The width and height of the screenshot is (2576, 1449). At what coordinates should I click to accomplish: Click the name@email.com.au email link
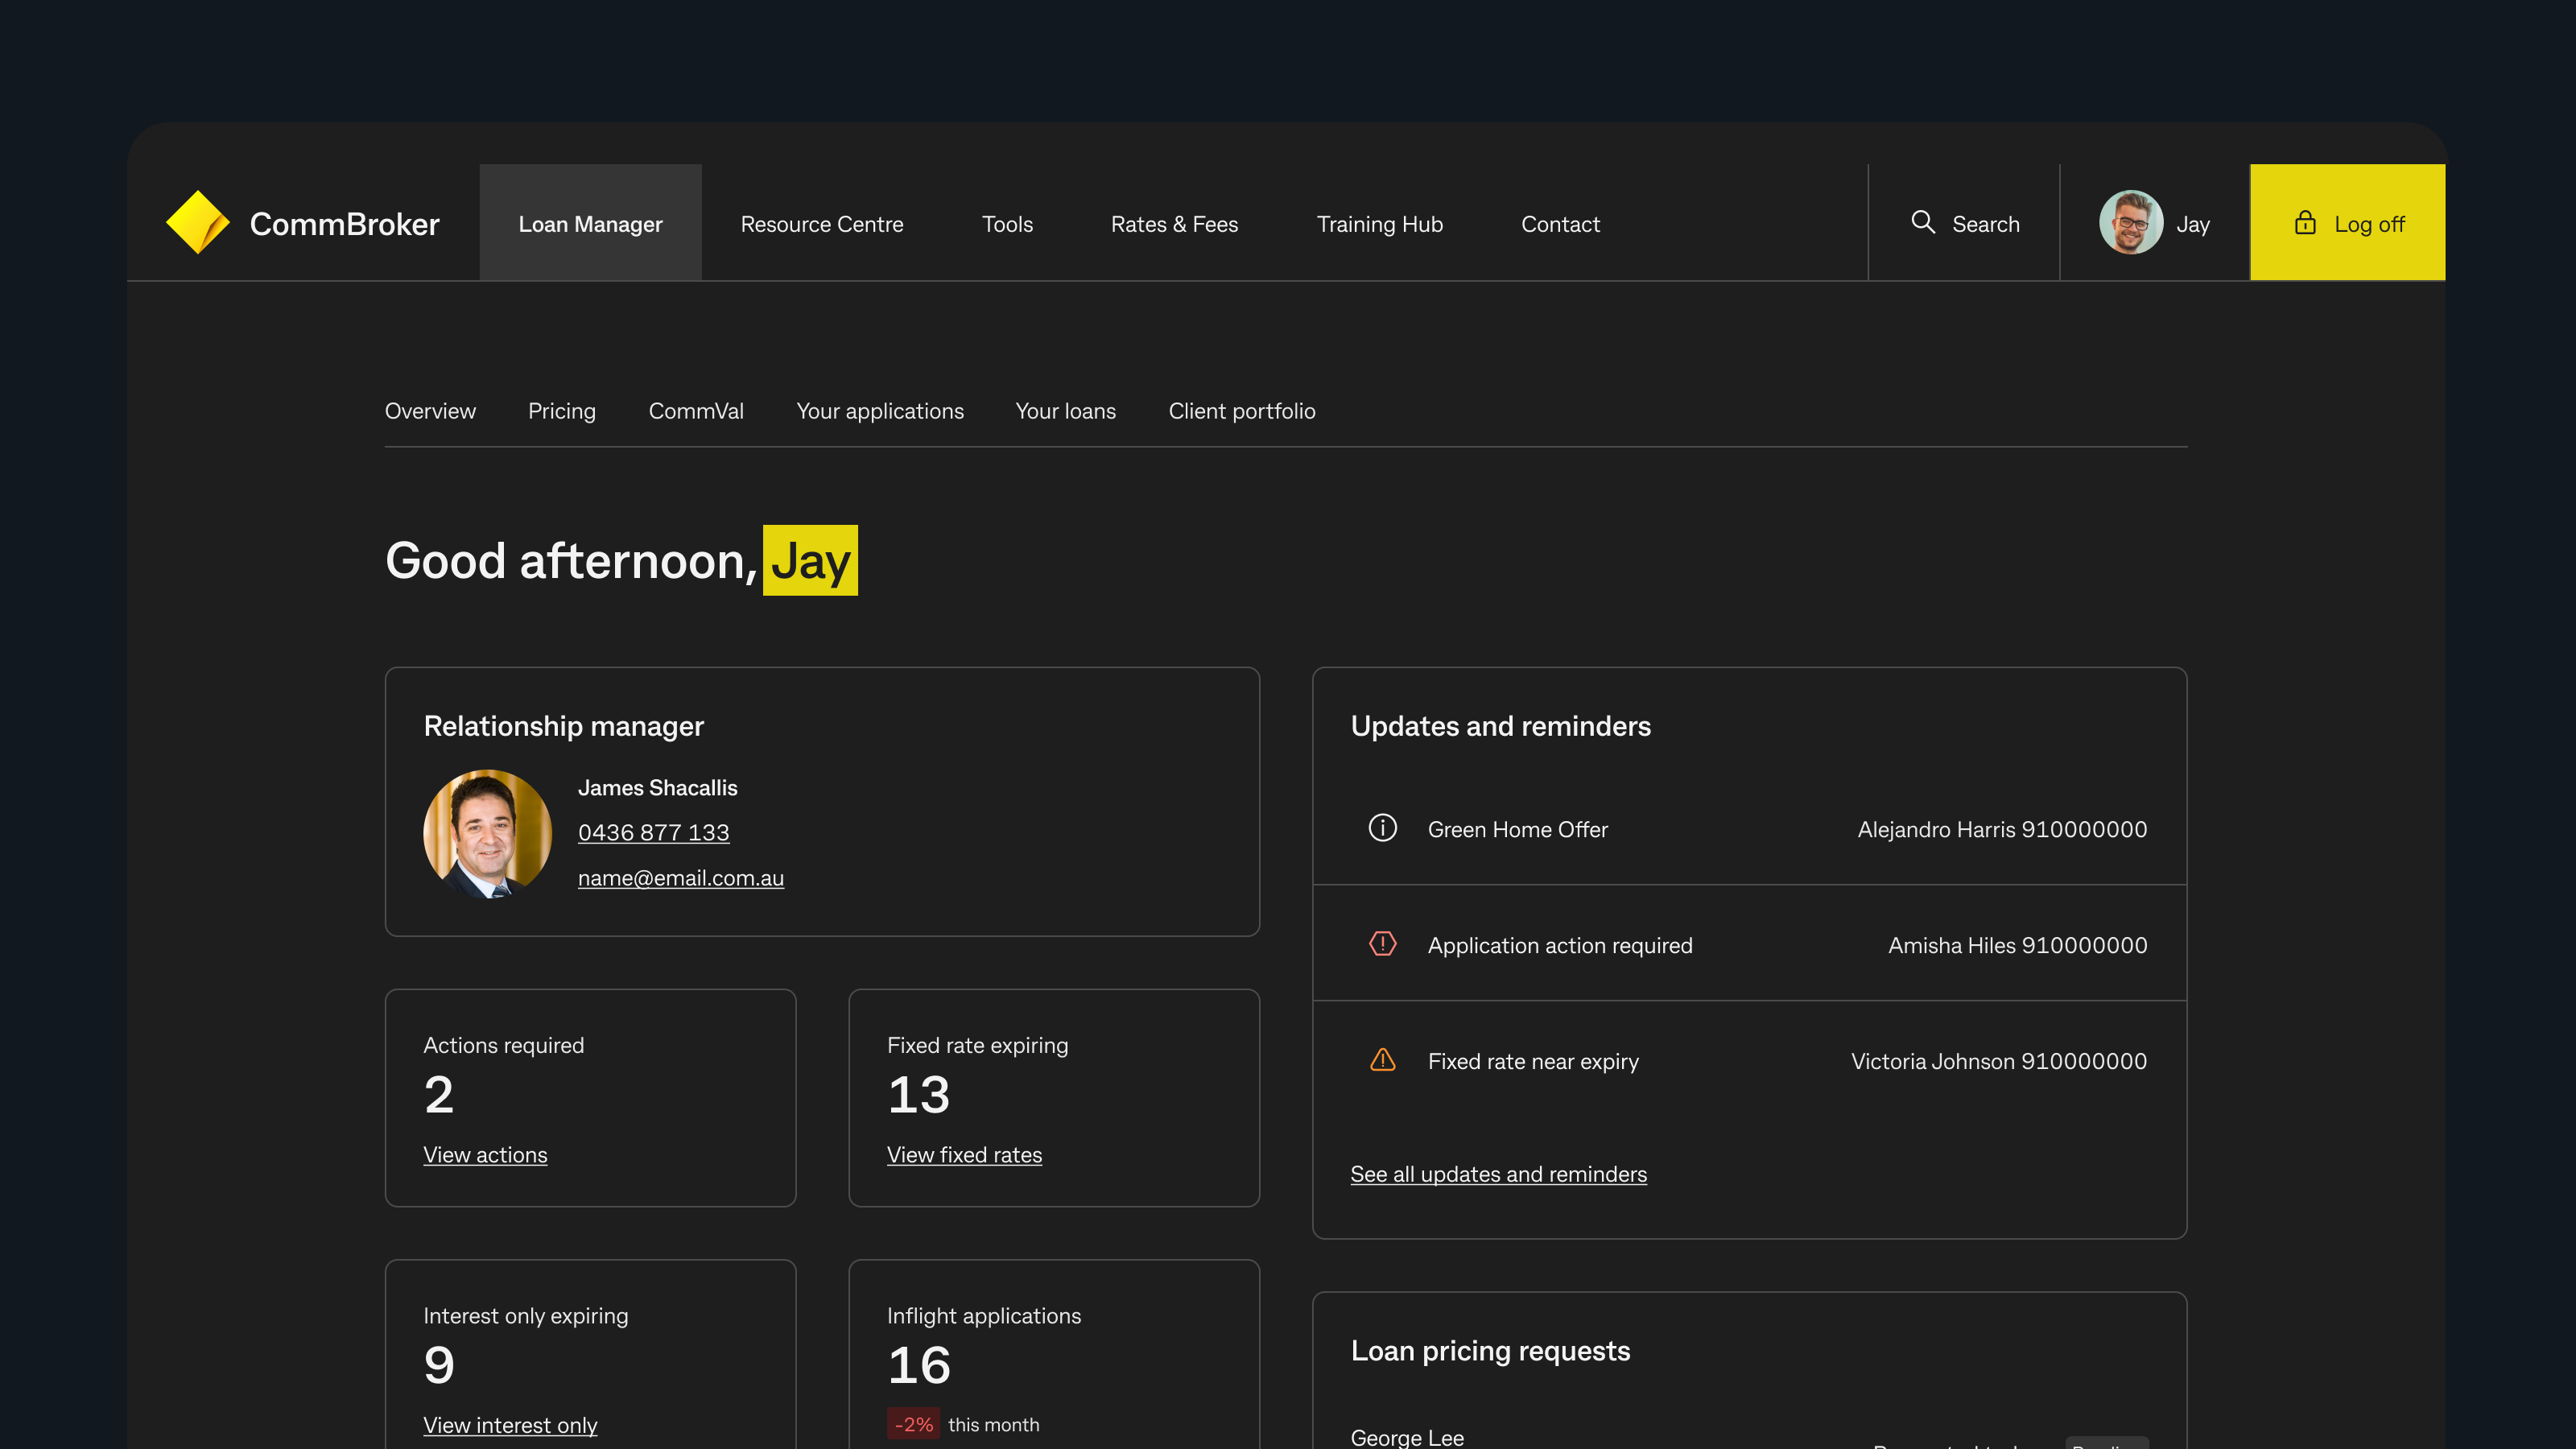point(680,878)
